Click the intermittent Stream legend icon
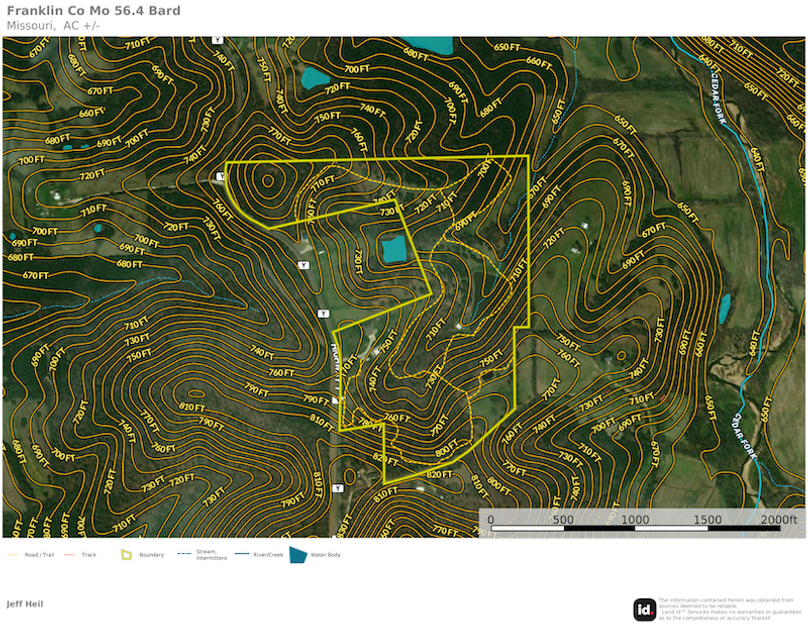Screen dimensions: 808x624 pyautogui.click(x=184, y=554)
